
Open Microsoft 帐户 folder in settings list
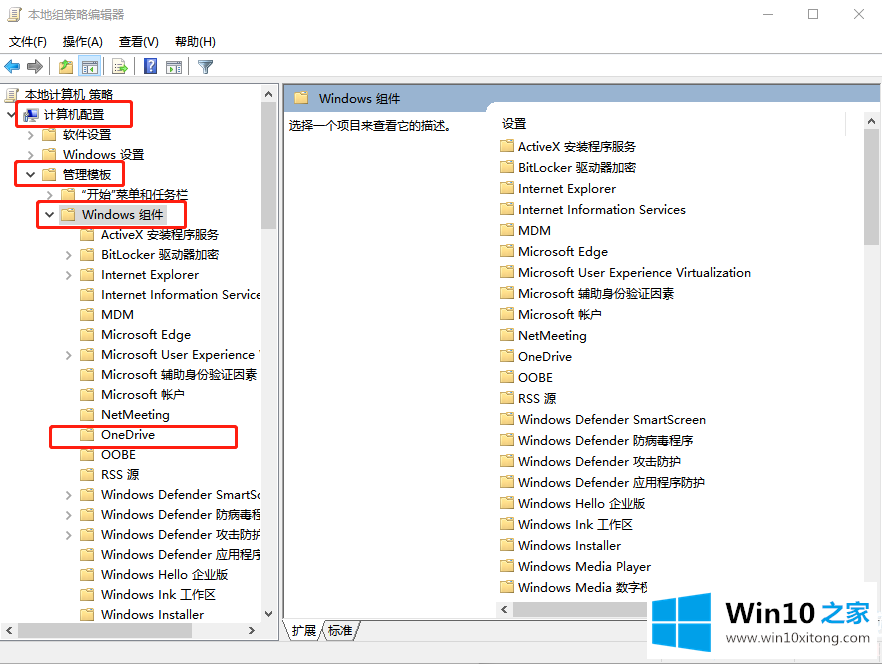point(559,315)
